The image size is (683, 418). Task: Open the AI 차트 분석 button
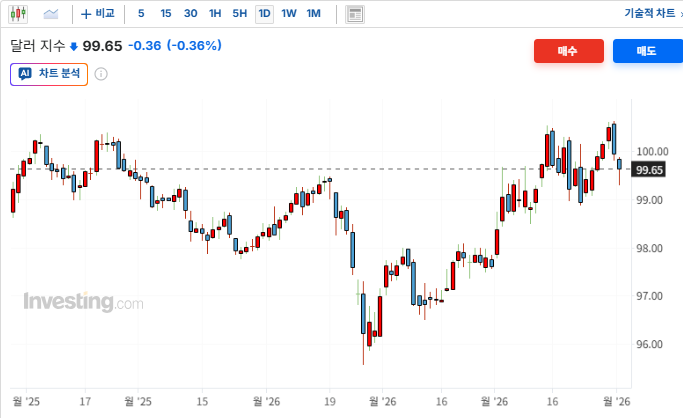[49, 74]
